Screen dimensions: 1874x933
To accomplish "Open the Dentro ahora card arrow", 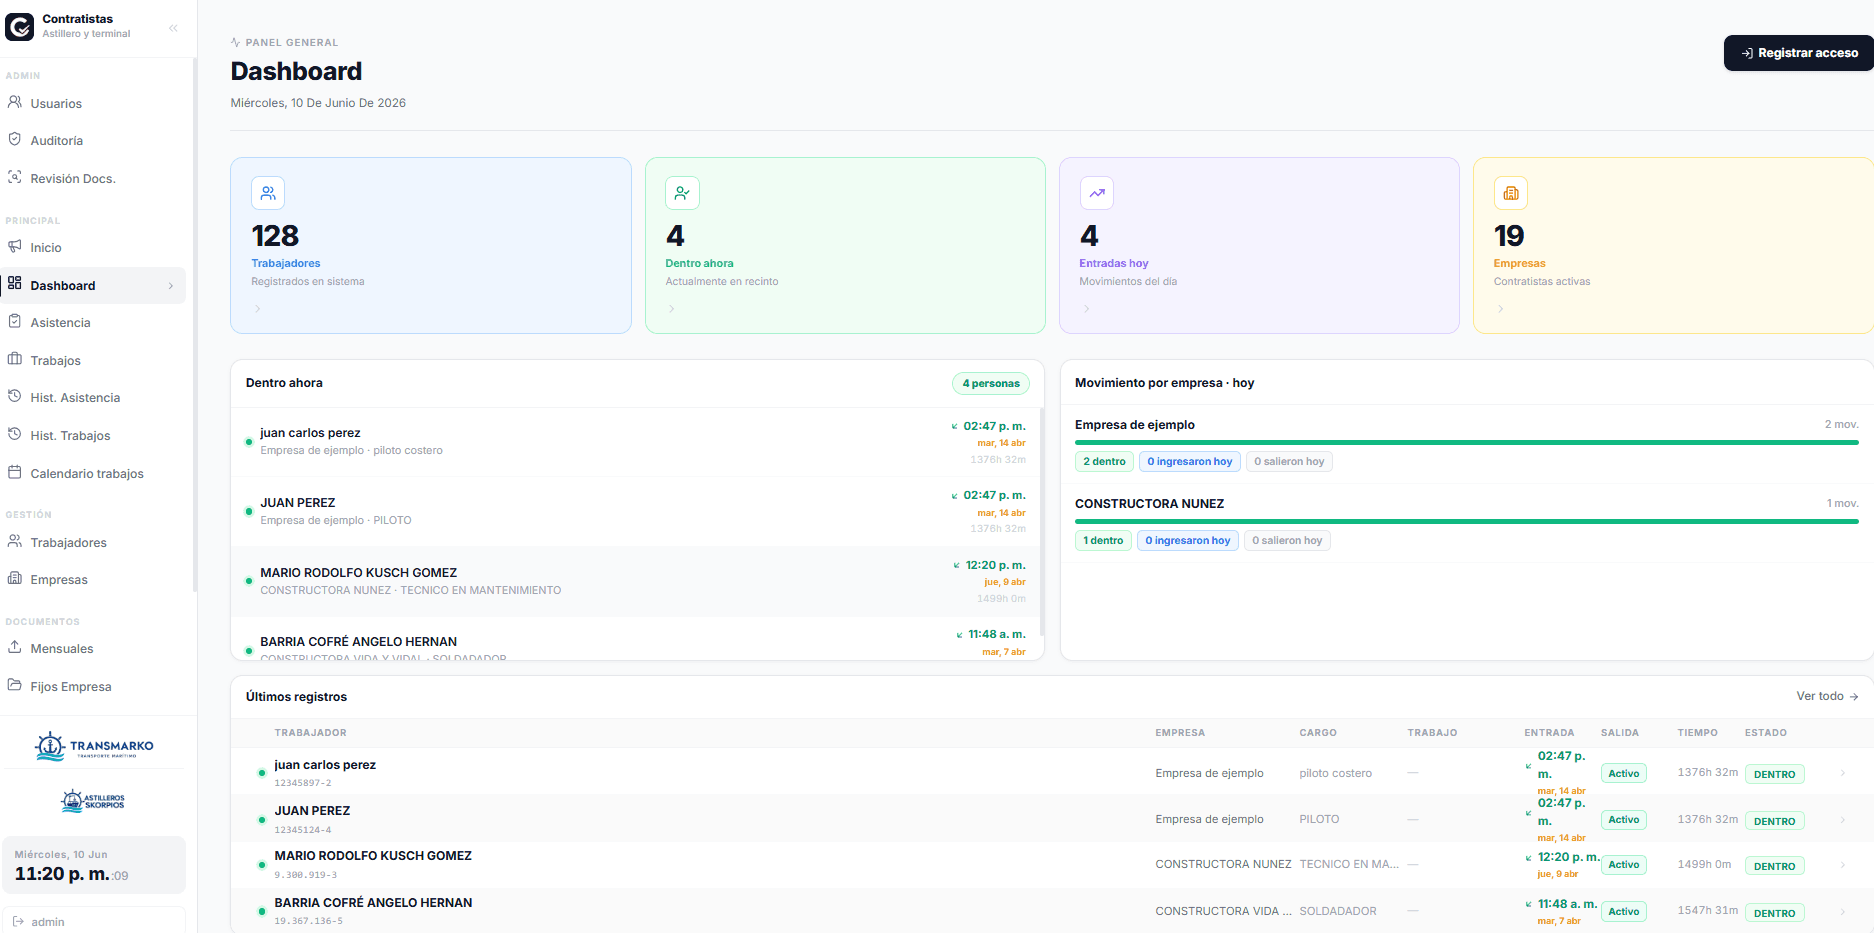I will coord(671,309).
